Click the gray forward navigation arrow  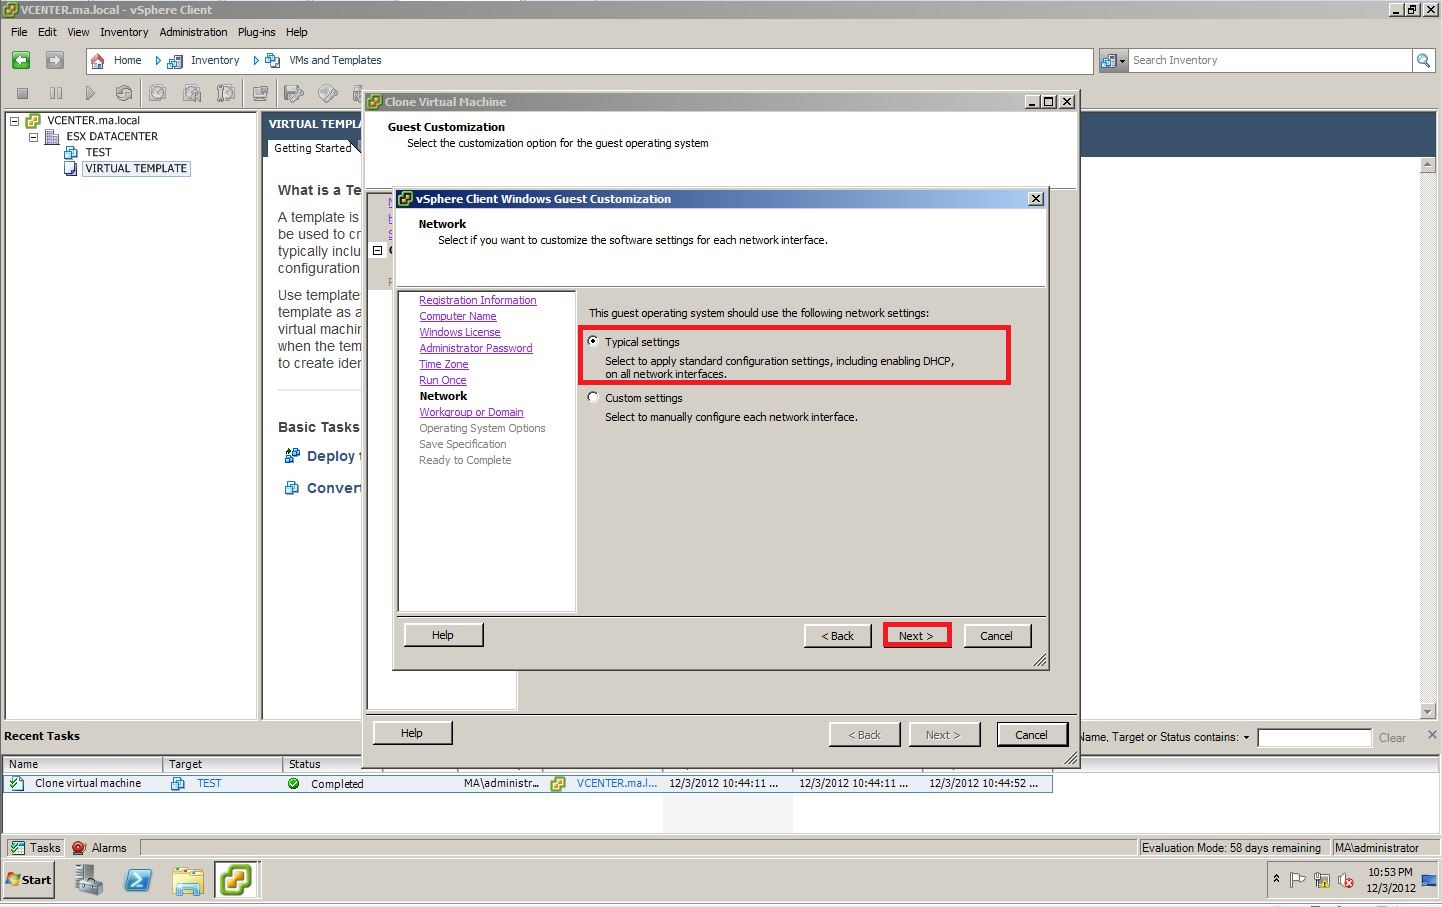coord(55,61)
